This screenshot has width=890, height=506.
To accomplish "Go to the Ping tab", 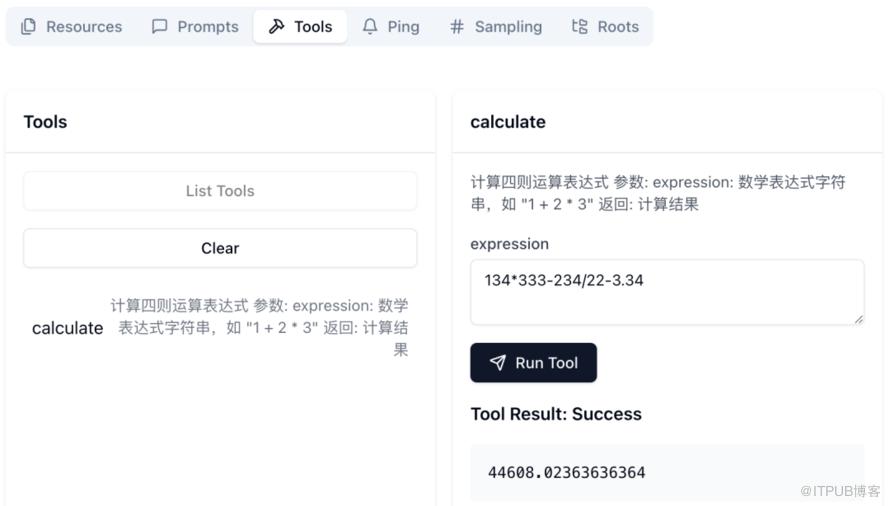I will pos(403,27).
